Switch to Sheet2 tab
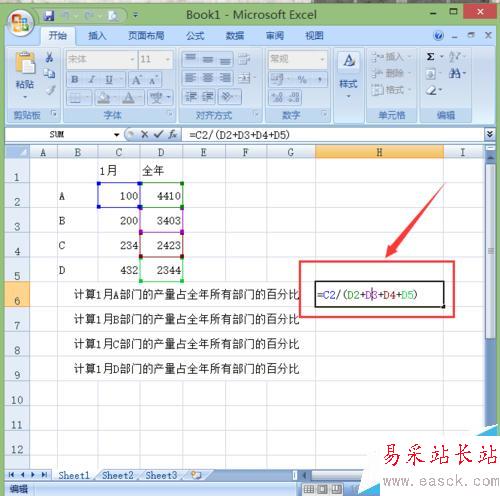Viewport: 500px width, 496px height. pyautogui.click(x=118, y=475)
